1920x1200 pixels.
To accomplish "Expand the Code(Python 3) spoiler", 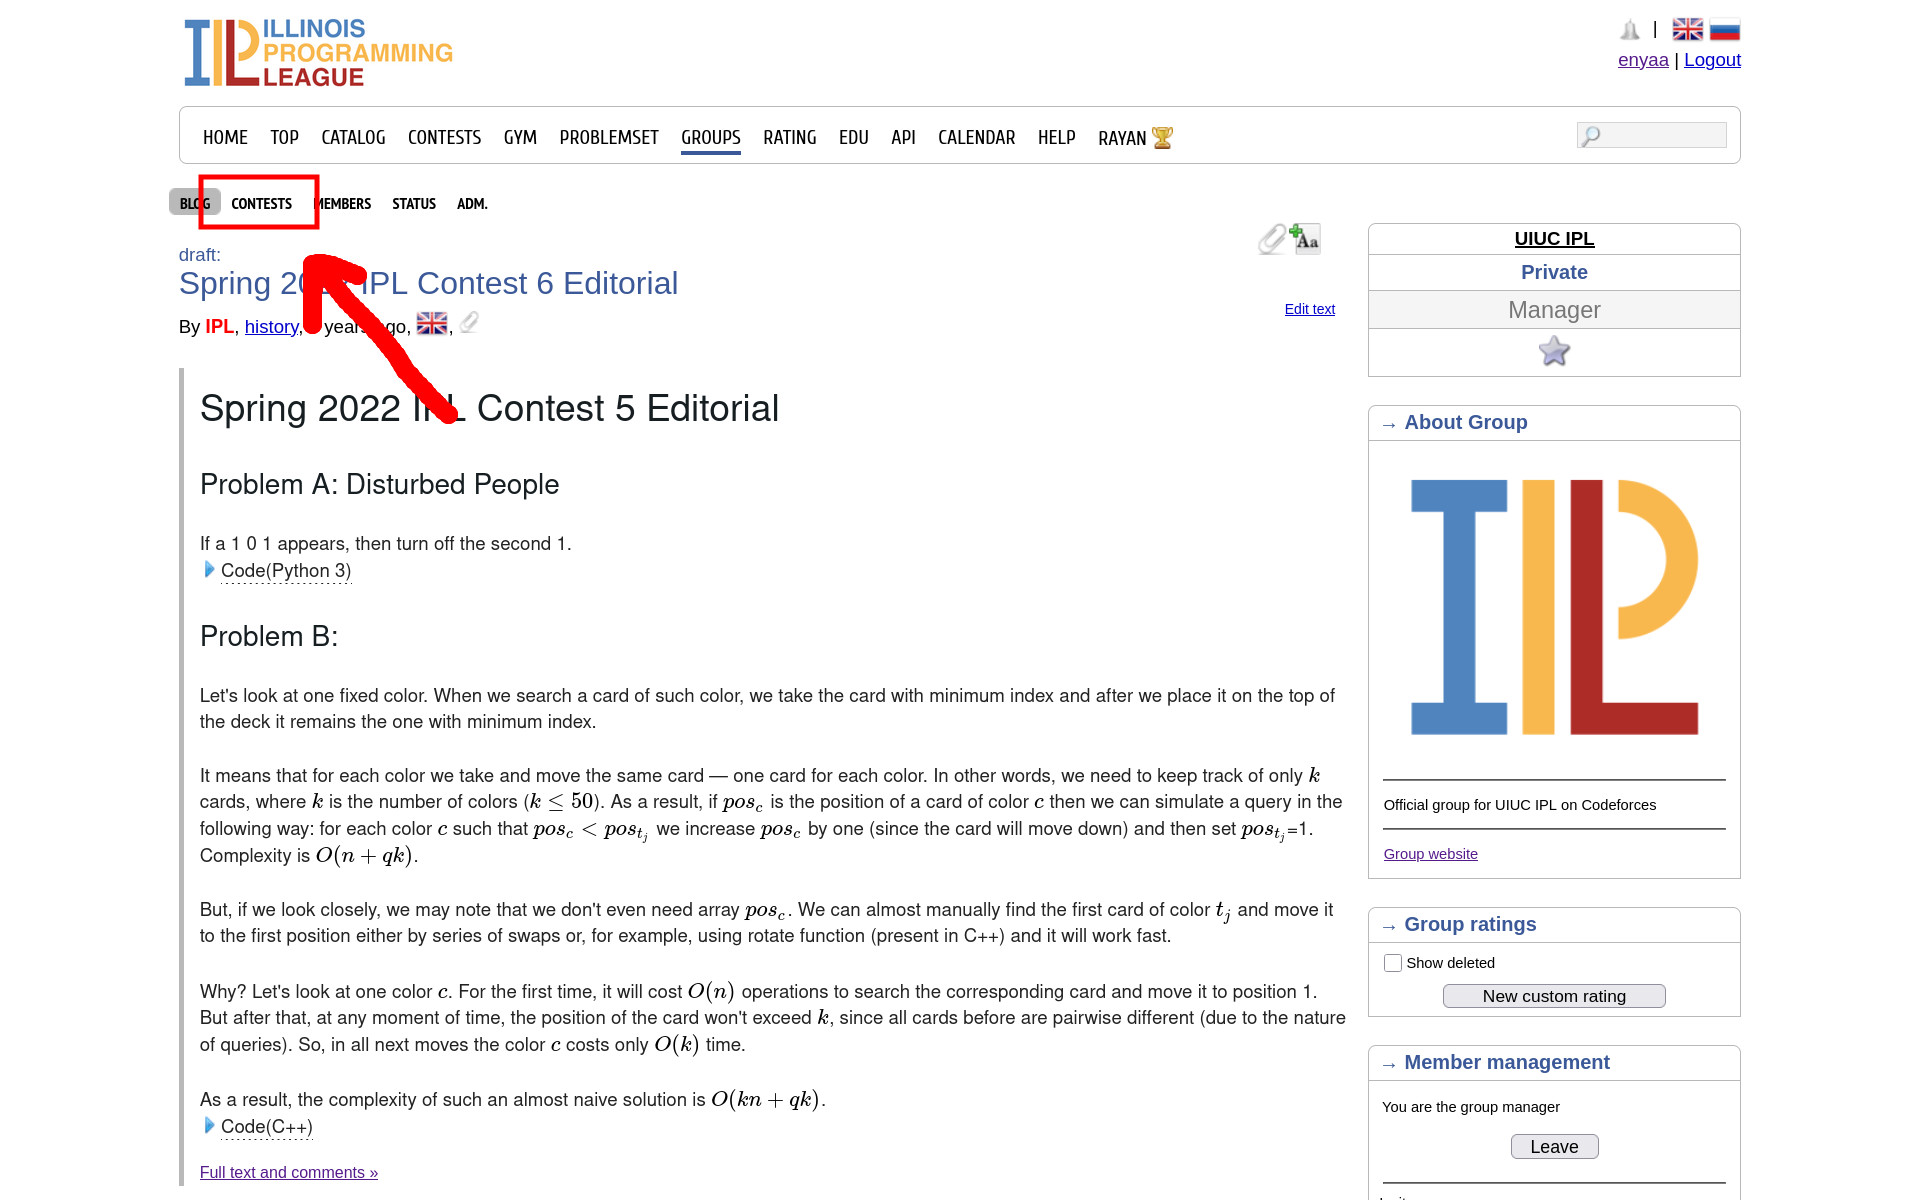I will point(285,571).
